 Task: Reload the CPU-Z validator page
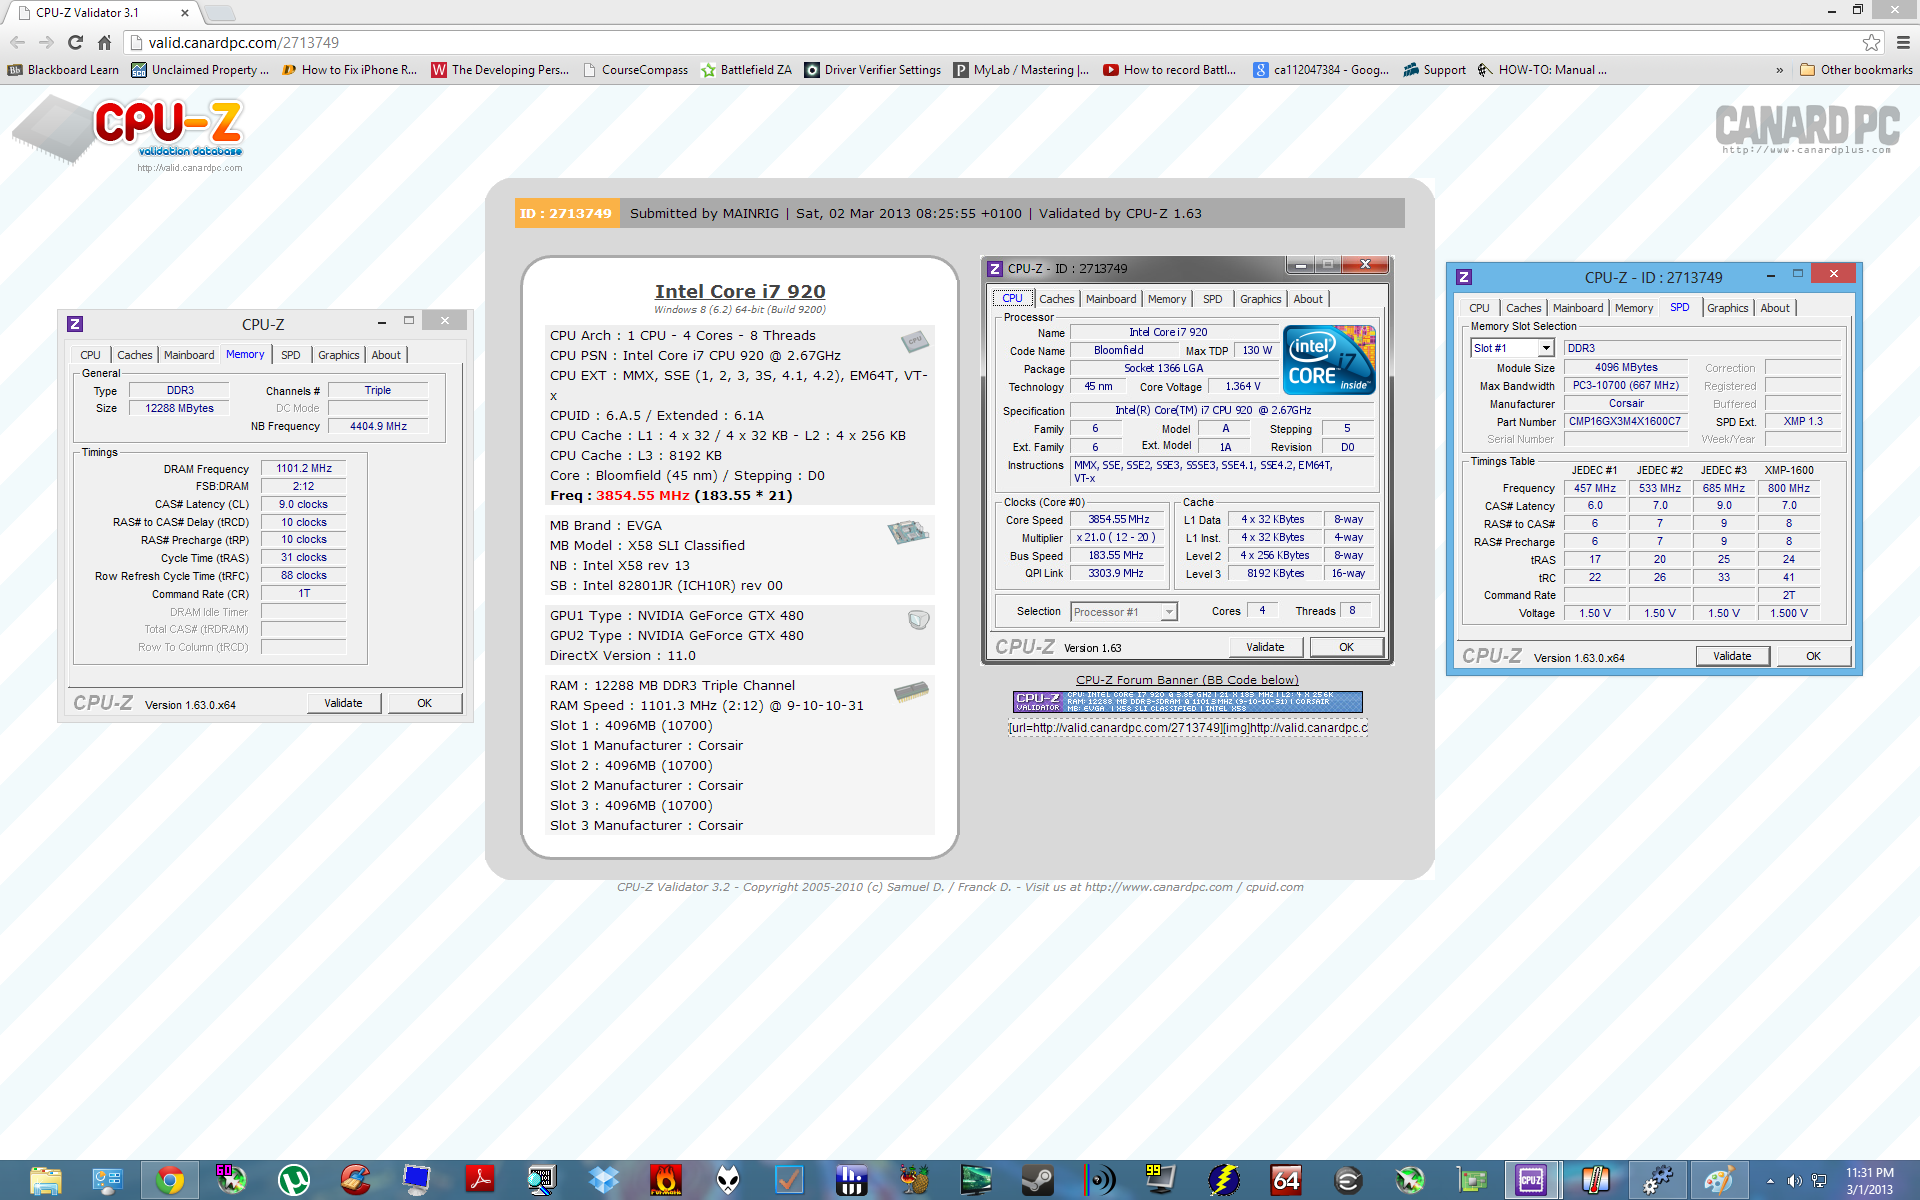click(75, 42)
